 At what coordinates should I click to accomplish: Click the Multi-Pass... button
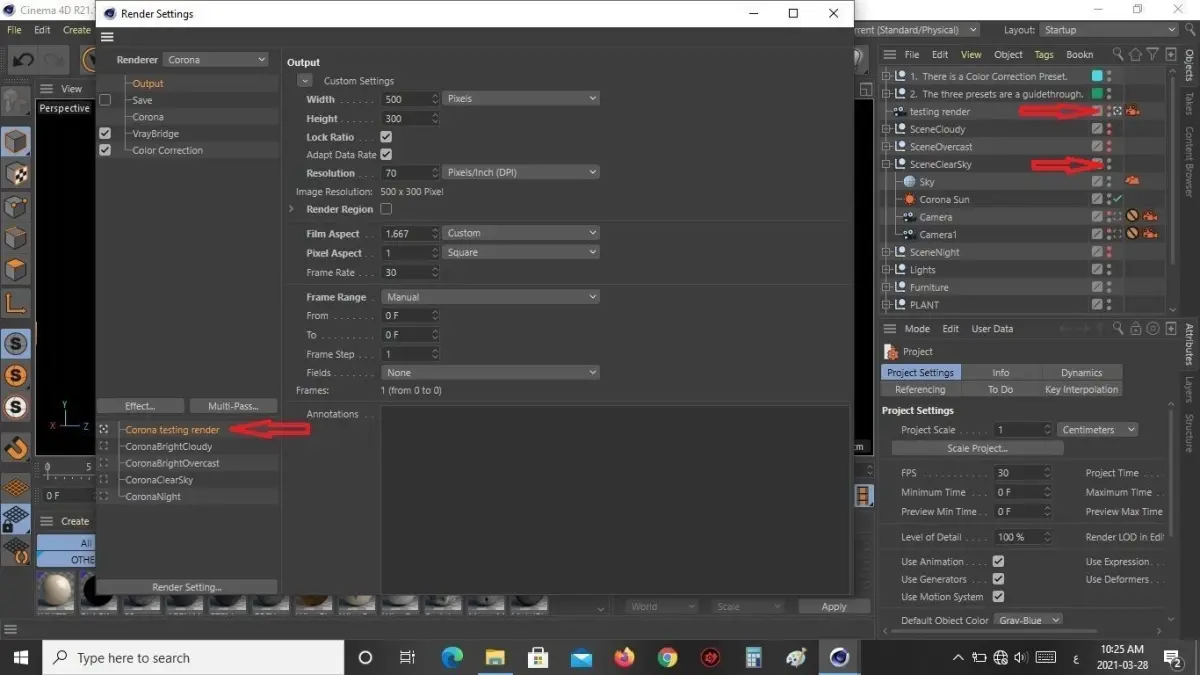233,406
